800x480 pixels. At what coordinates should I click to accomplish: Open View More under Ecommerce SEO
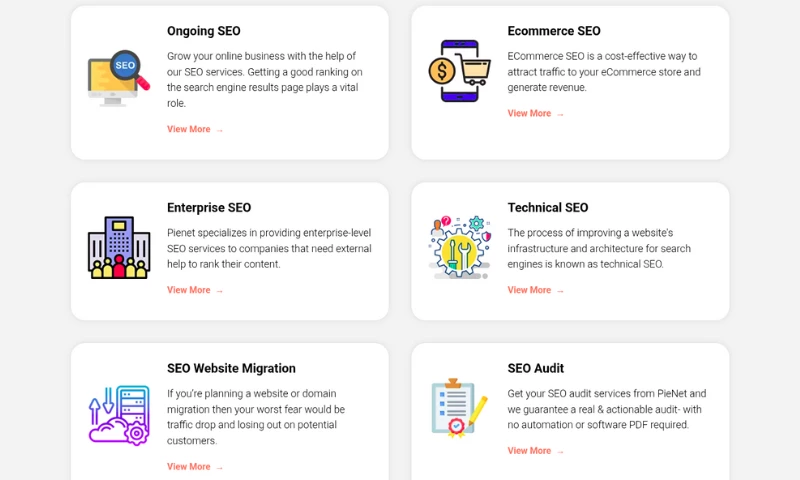tap(535, 113)
